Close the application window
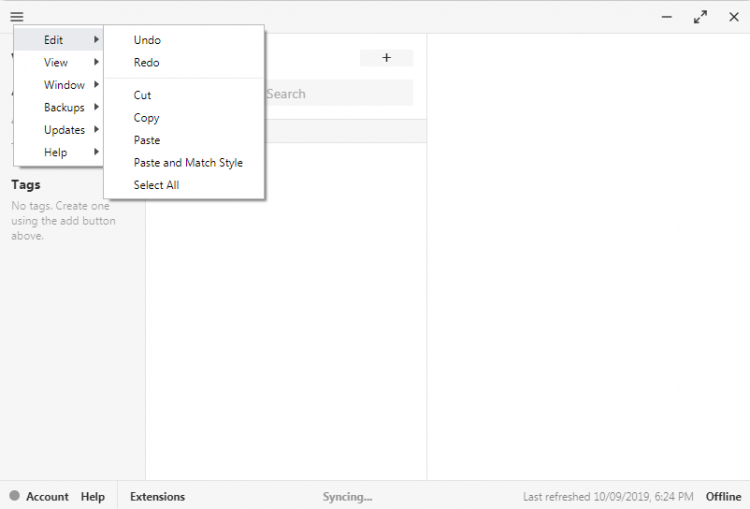 [734, 17]
